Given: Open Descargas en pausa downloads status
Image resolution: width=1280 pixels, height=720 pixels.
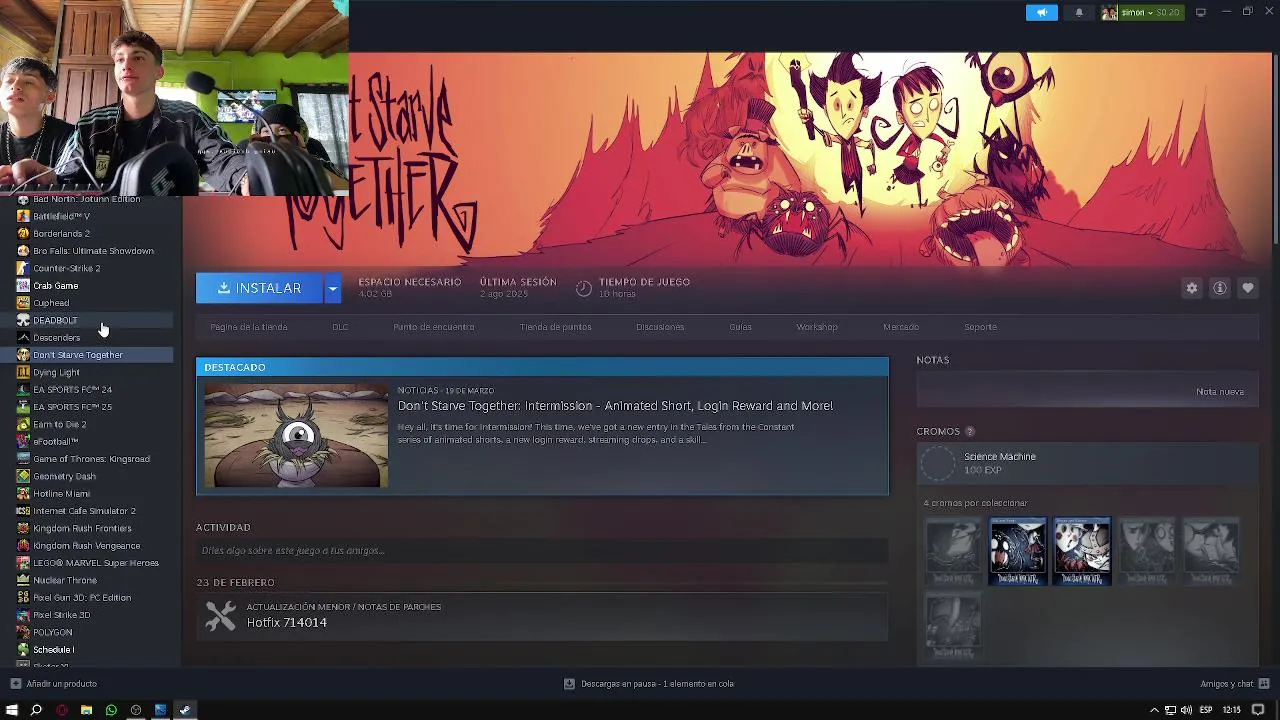Looking at the screenshot, I should (649, 684).
